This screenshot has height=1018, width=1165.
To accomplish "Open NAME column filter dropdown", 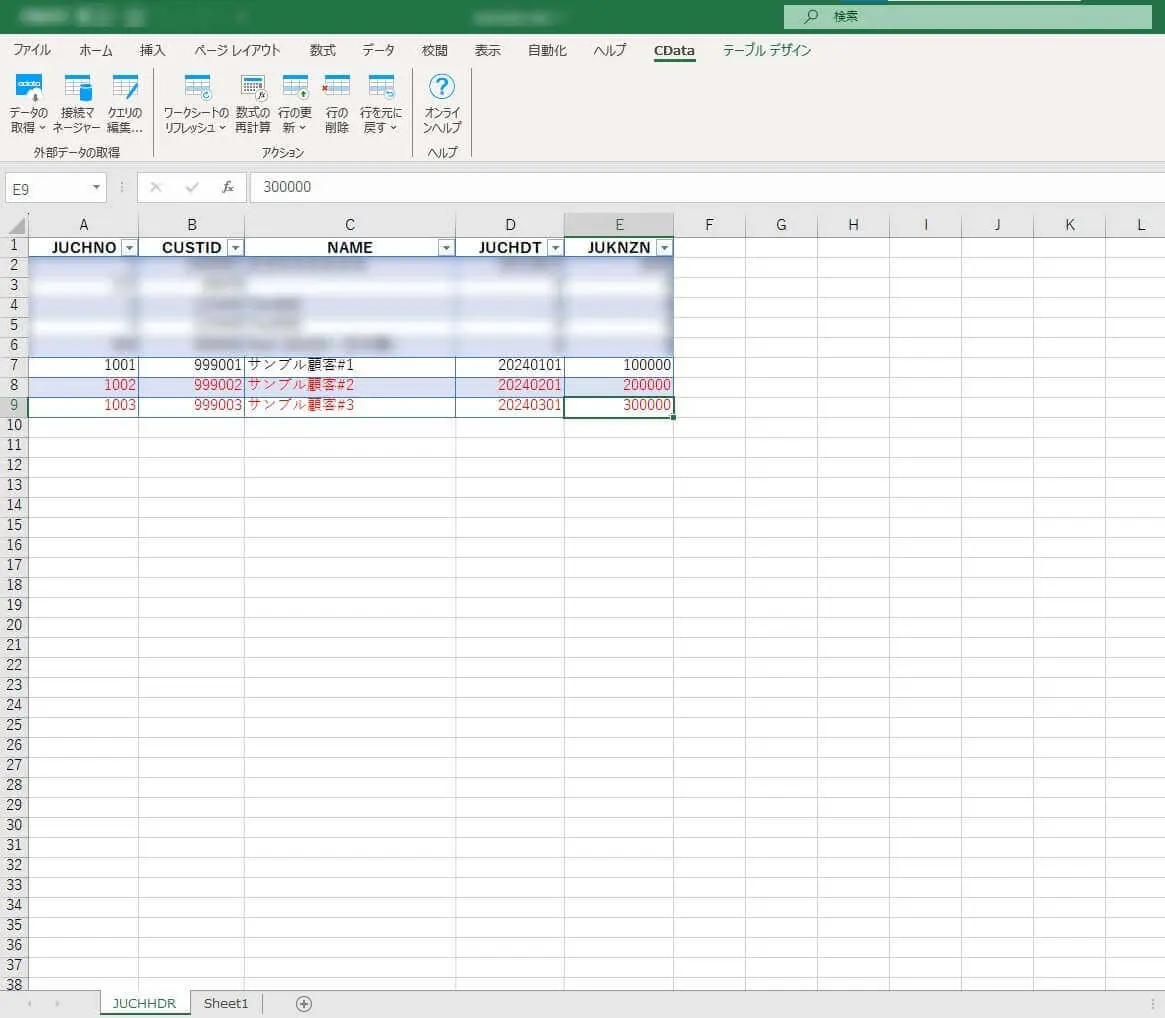I will 446,247.
